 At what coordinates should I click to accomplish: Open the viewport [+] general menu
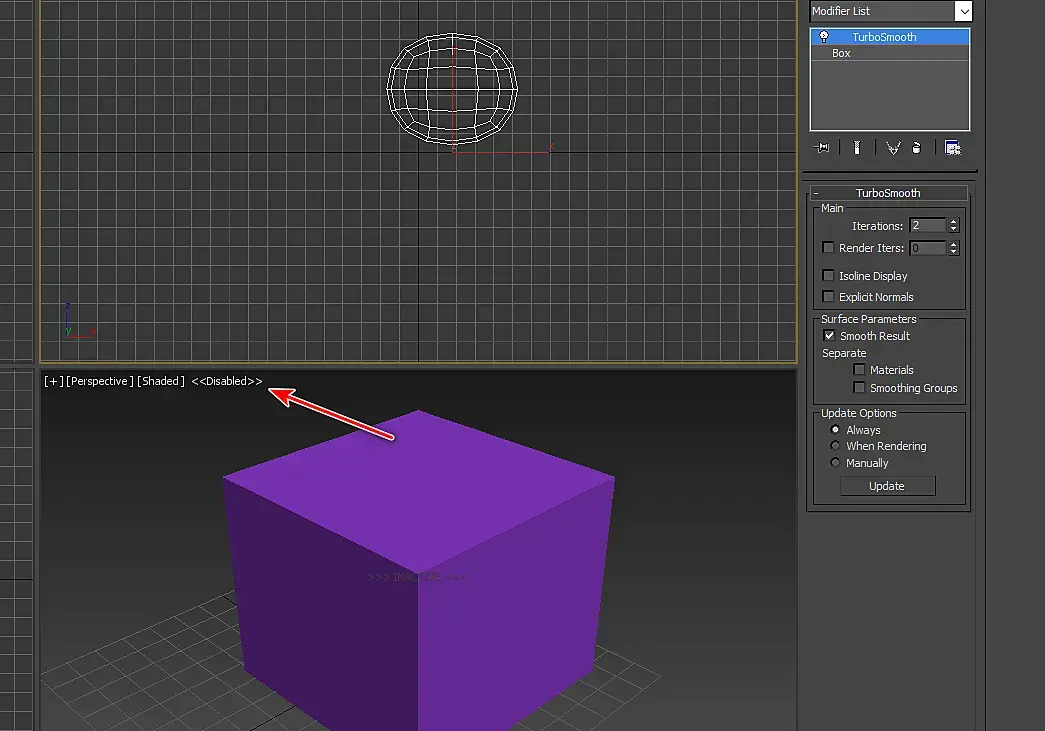click(x=53, y=381)
